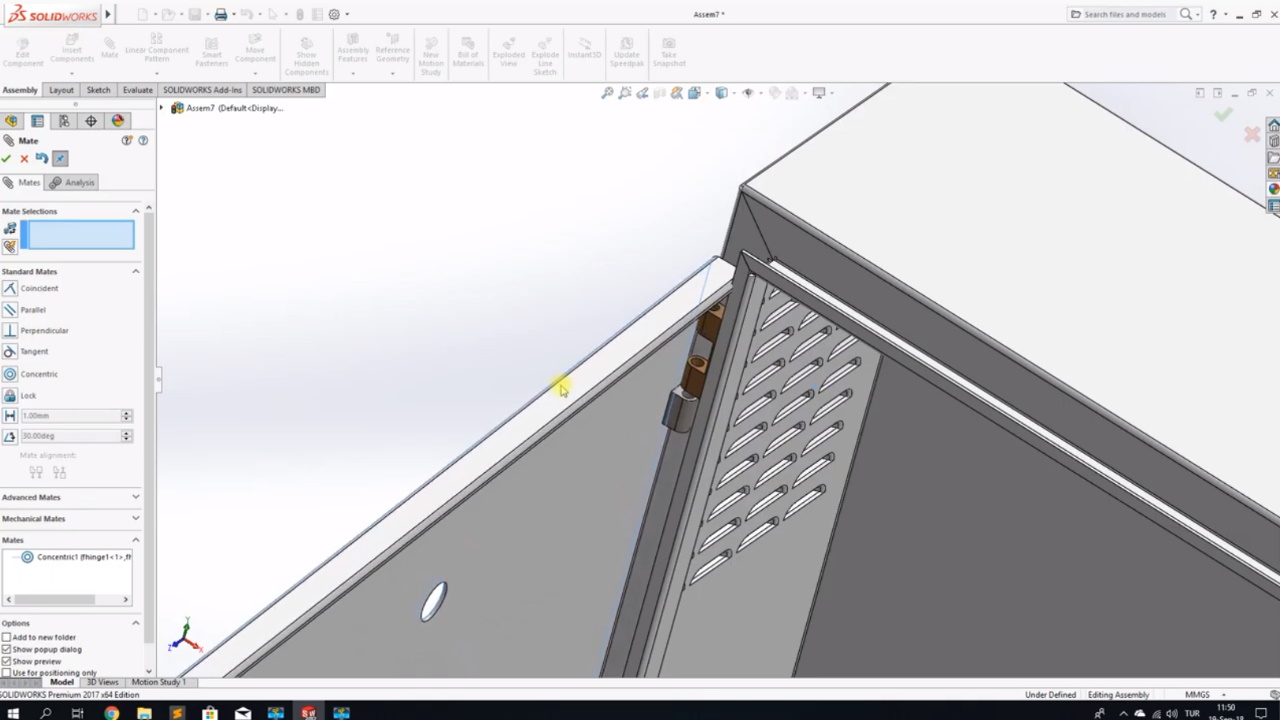Click the Mate Selections input box
Screen dimensions: 1280x720
tap(78, 235)
